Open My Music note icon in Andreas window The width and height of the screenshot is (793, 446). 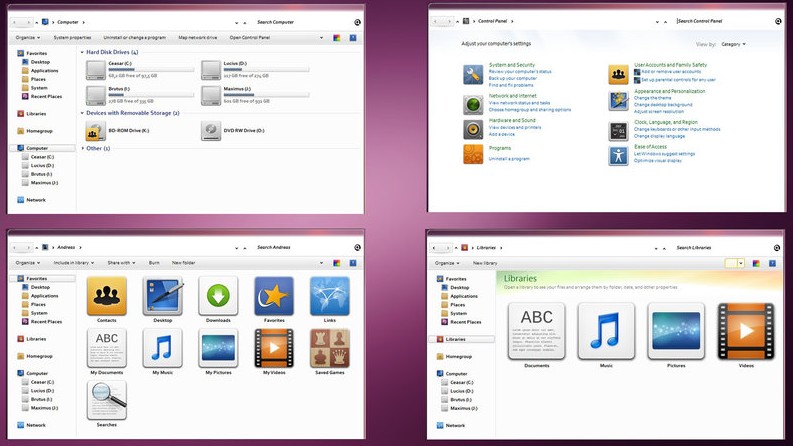(x=162, y=348)
